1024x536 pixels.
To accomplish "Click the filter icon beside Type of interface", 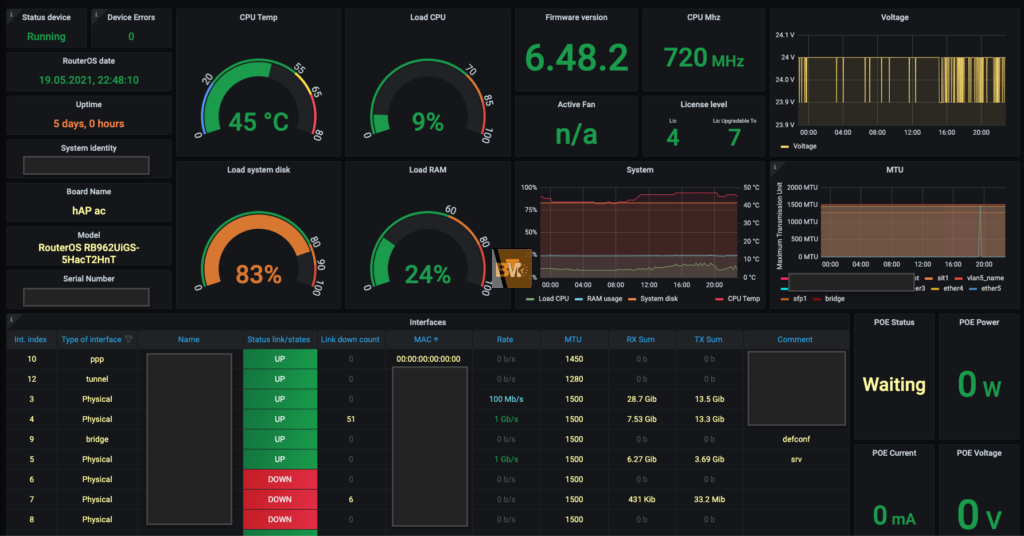I will (128, 339).
